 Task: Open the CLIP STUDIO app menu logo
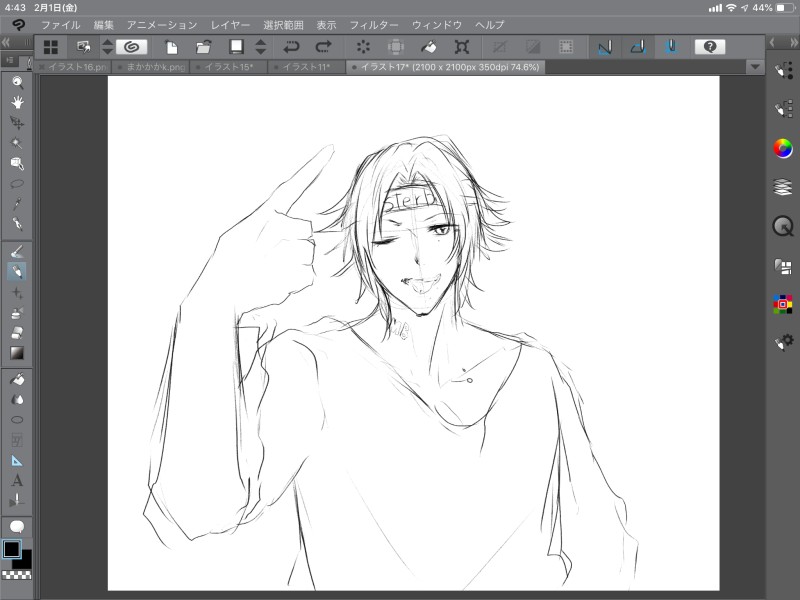coord(18,24)
